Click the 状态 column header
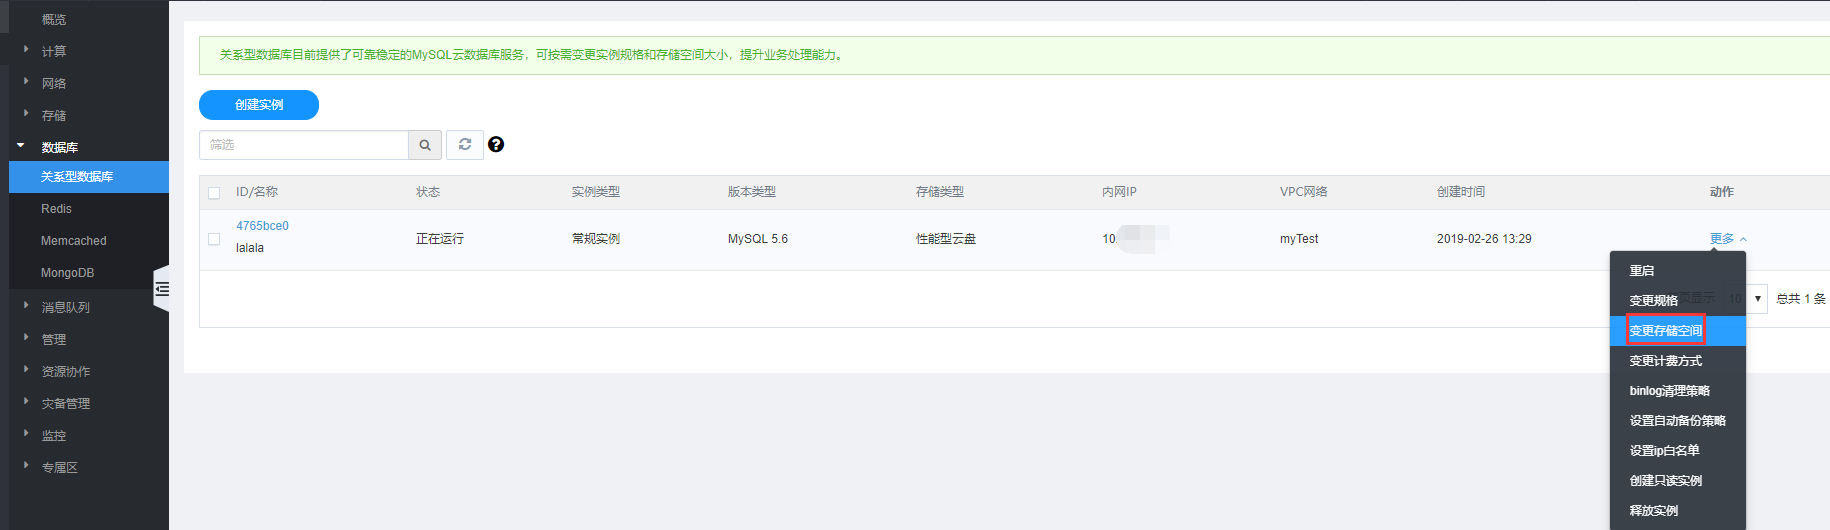1830x530 pixels. (x=428, y=192)
